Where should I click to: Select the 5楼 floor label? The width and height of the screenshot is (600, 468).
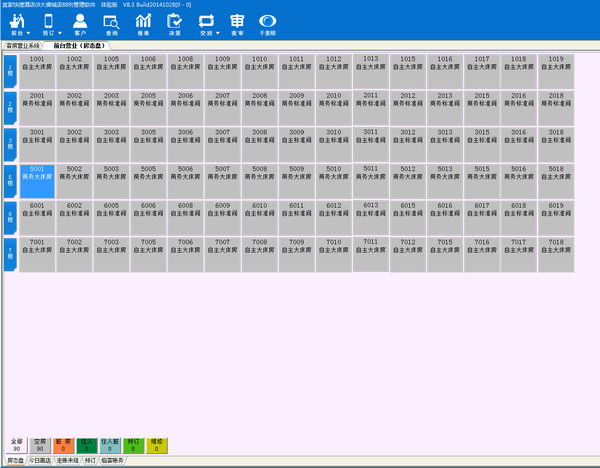click(10, 181)
